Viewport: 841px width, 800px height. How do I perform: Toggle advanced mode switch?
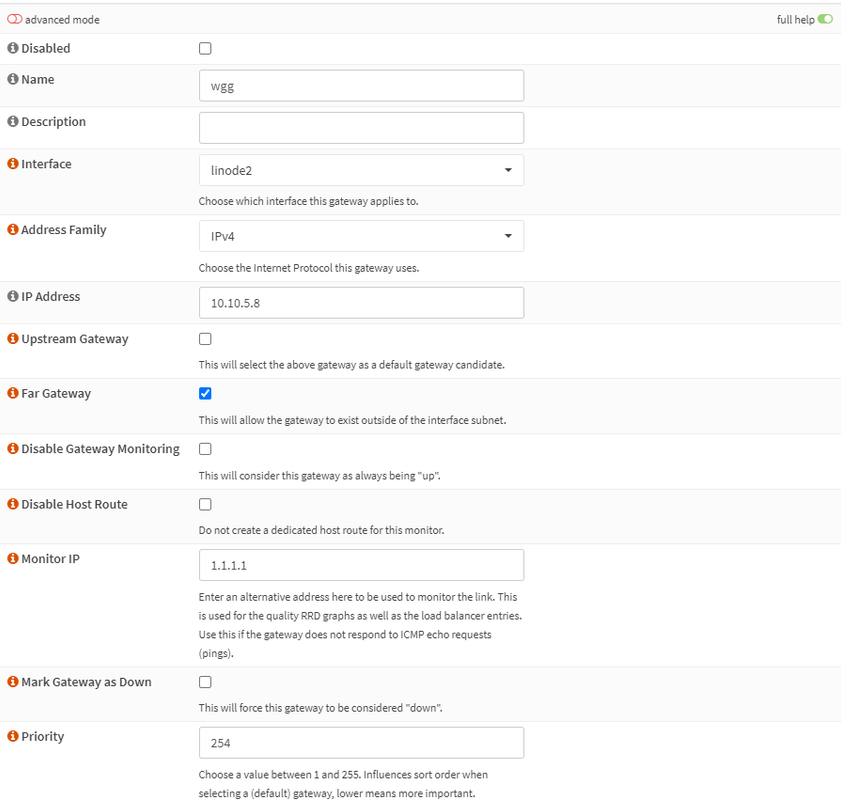(15, 19)
